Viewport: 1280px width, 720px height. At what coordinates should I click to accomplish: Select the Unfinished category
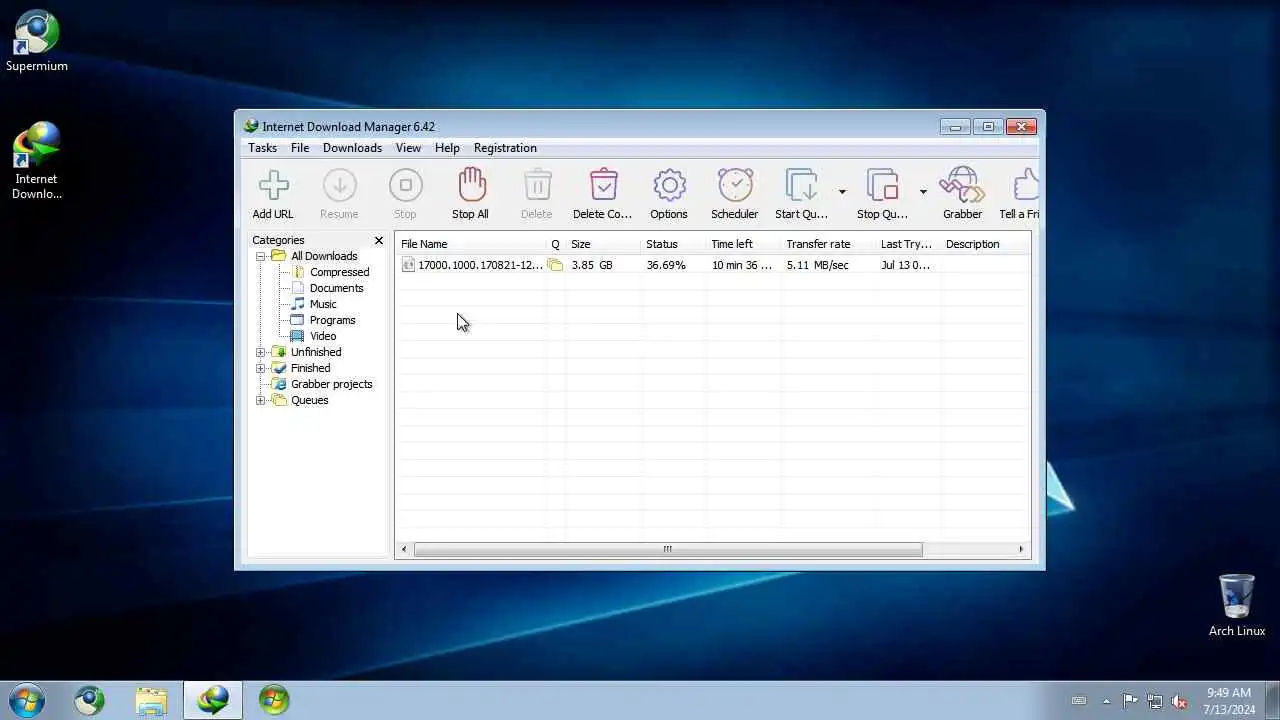(316, 352)
